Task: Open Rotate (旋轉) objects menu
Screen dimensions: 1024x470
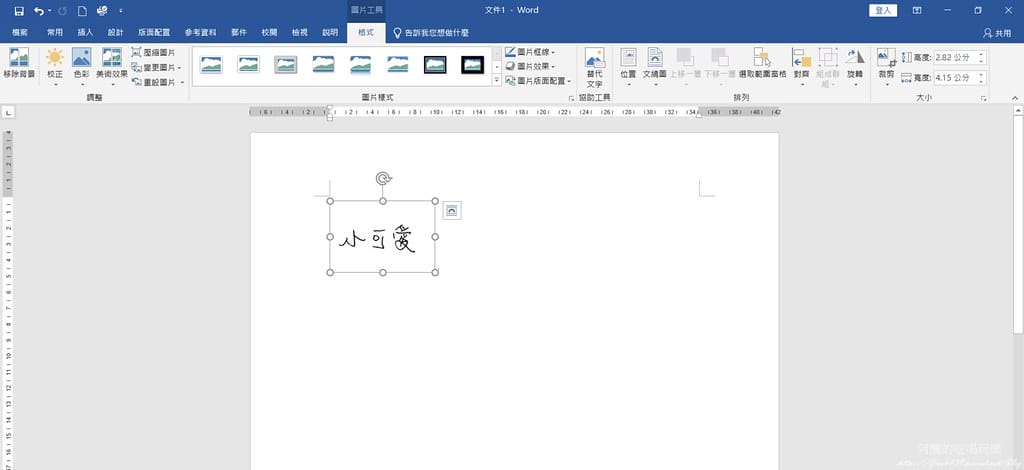Action: pyautogui.click(x=855, y=67)
